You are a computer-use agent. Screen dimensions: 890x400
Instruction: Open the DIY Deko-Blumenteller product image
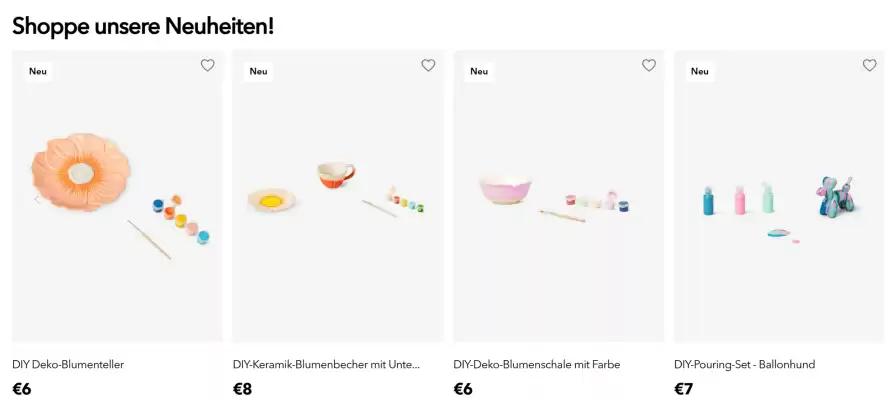tap(117, 196)
